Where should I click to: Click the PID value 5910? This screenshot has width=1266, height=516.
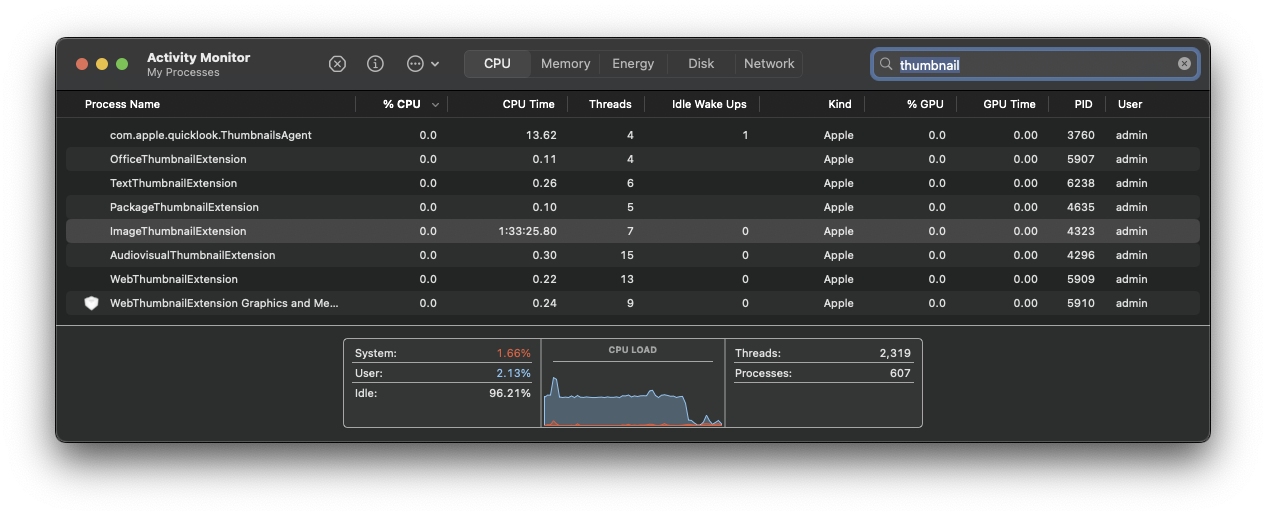pos(1081,303)
